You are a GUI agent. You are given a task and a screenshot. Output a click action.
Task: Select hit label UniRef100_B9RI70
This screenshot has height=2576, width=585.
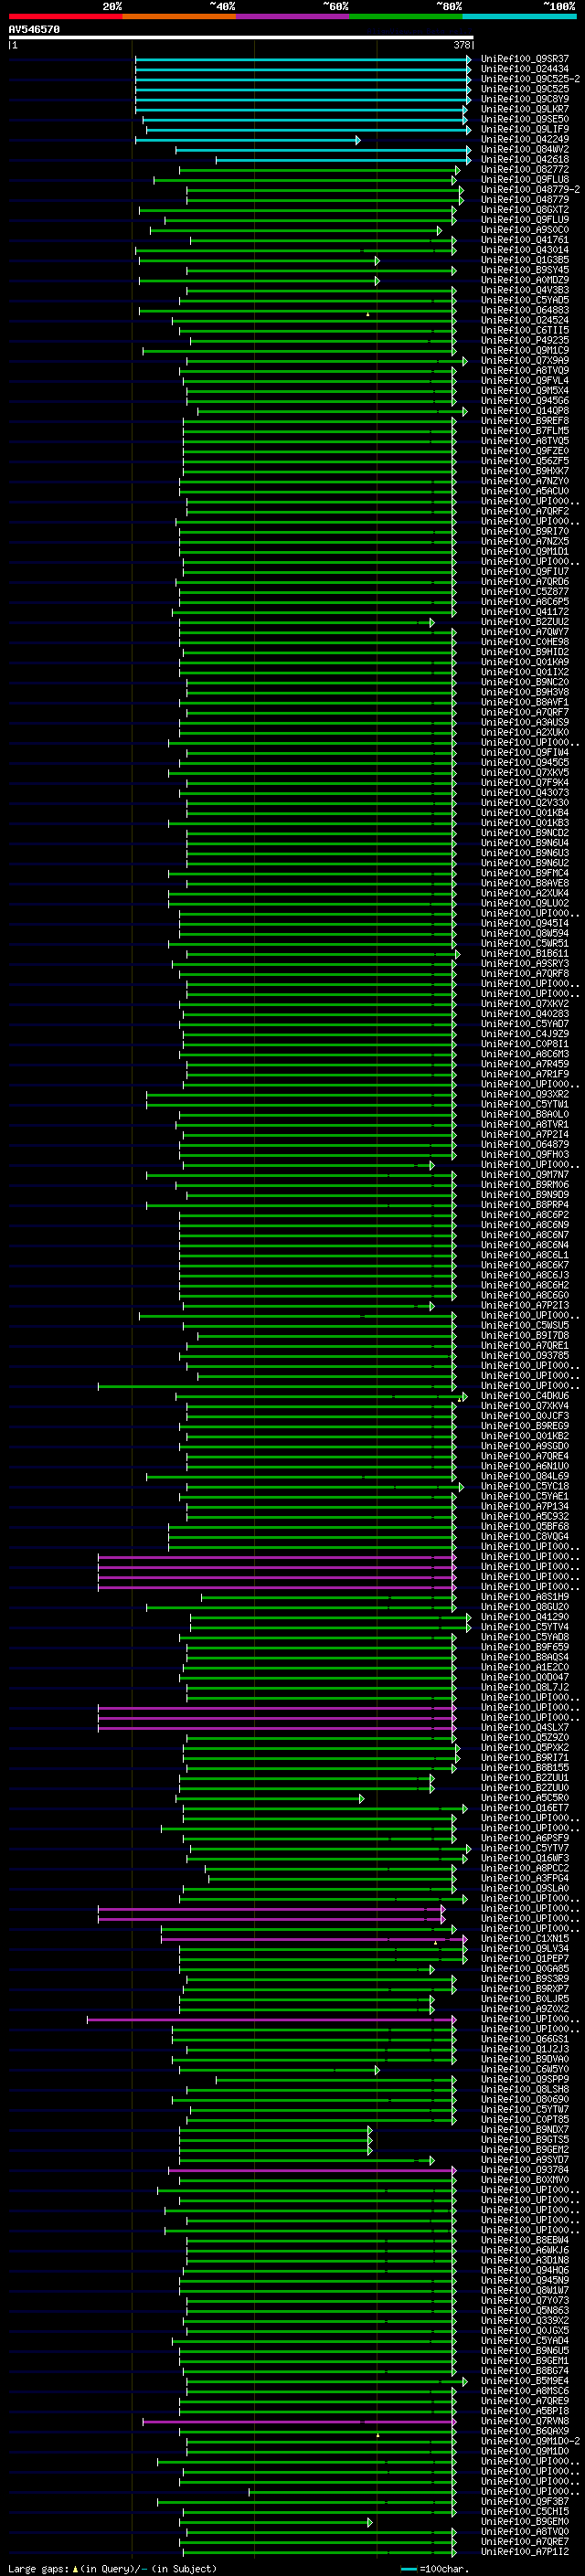click(x=525, y=531)
